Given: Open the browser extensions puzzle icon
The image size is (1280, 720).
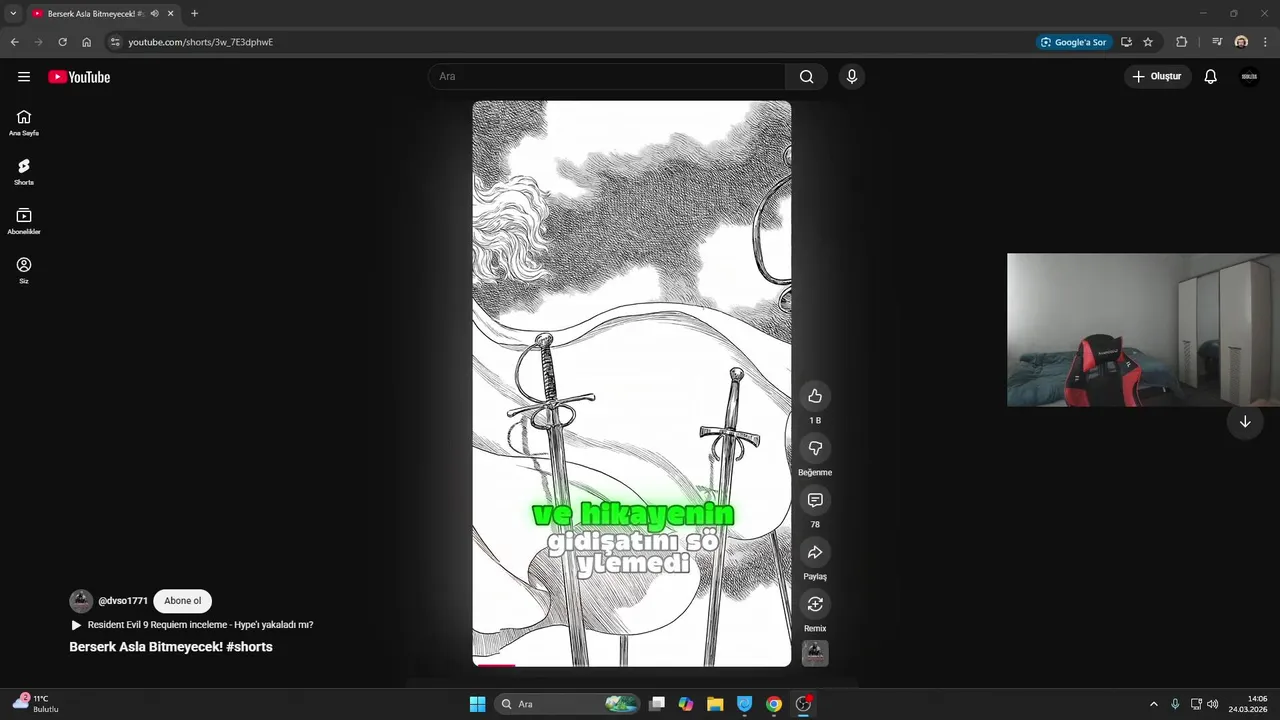Looking at the screenshot, I should [x=1181, y=42].
